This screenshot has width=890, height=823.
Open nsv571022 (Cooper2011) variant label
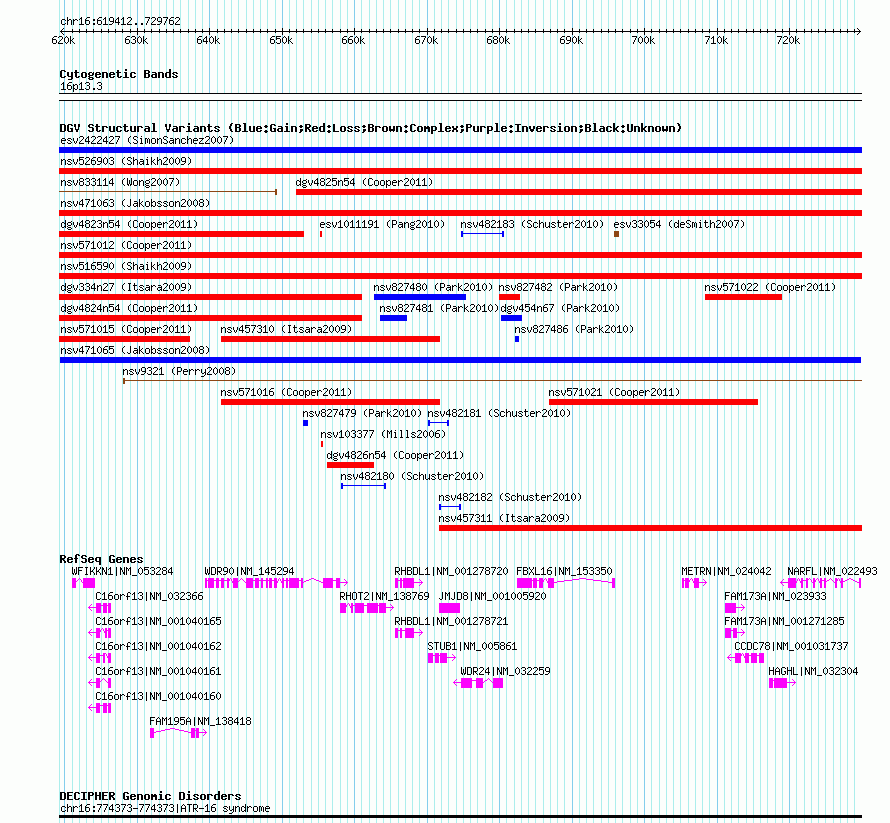[x=770, y=287]
